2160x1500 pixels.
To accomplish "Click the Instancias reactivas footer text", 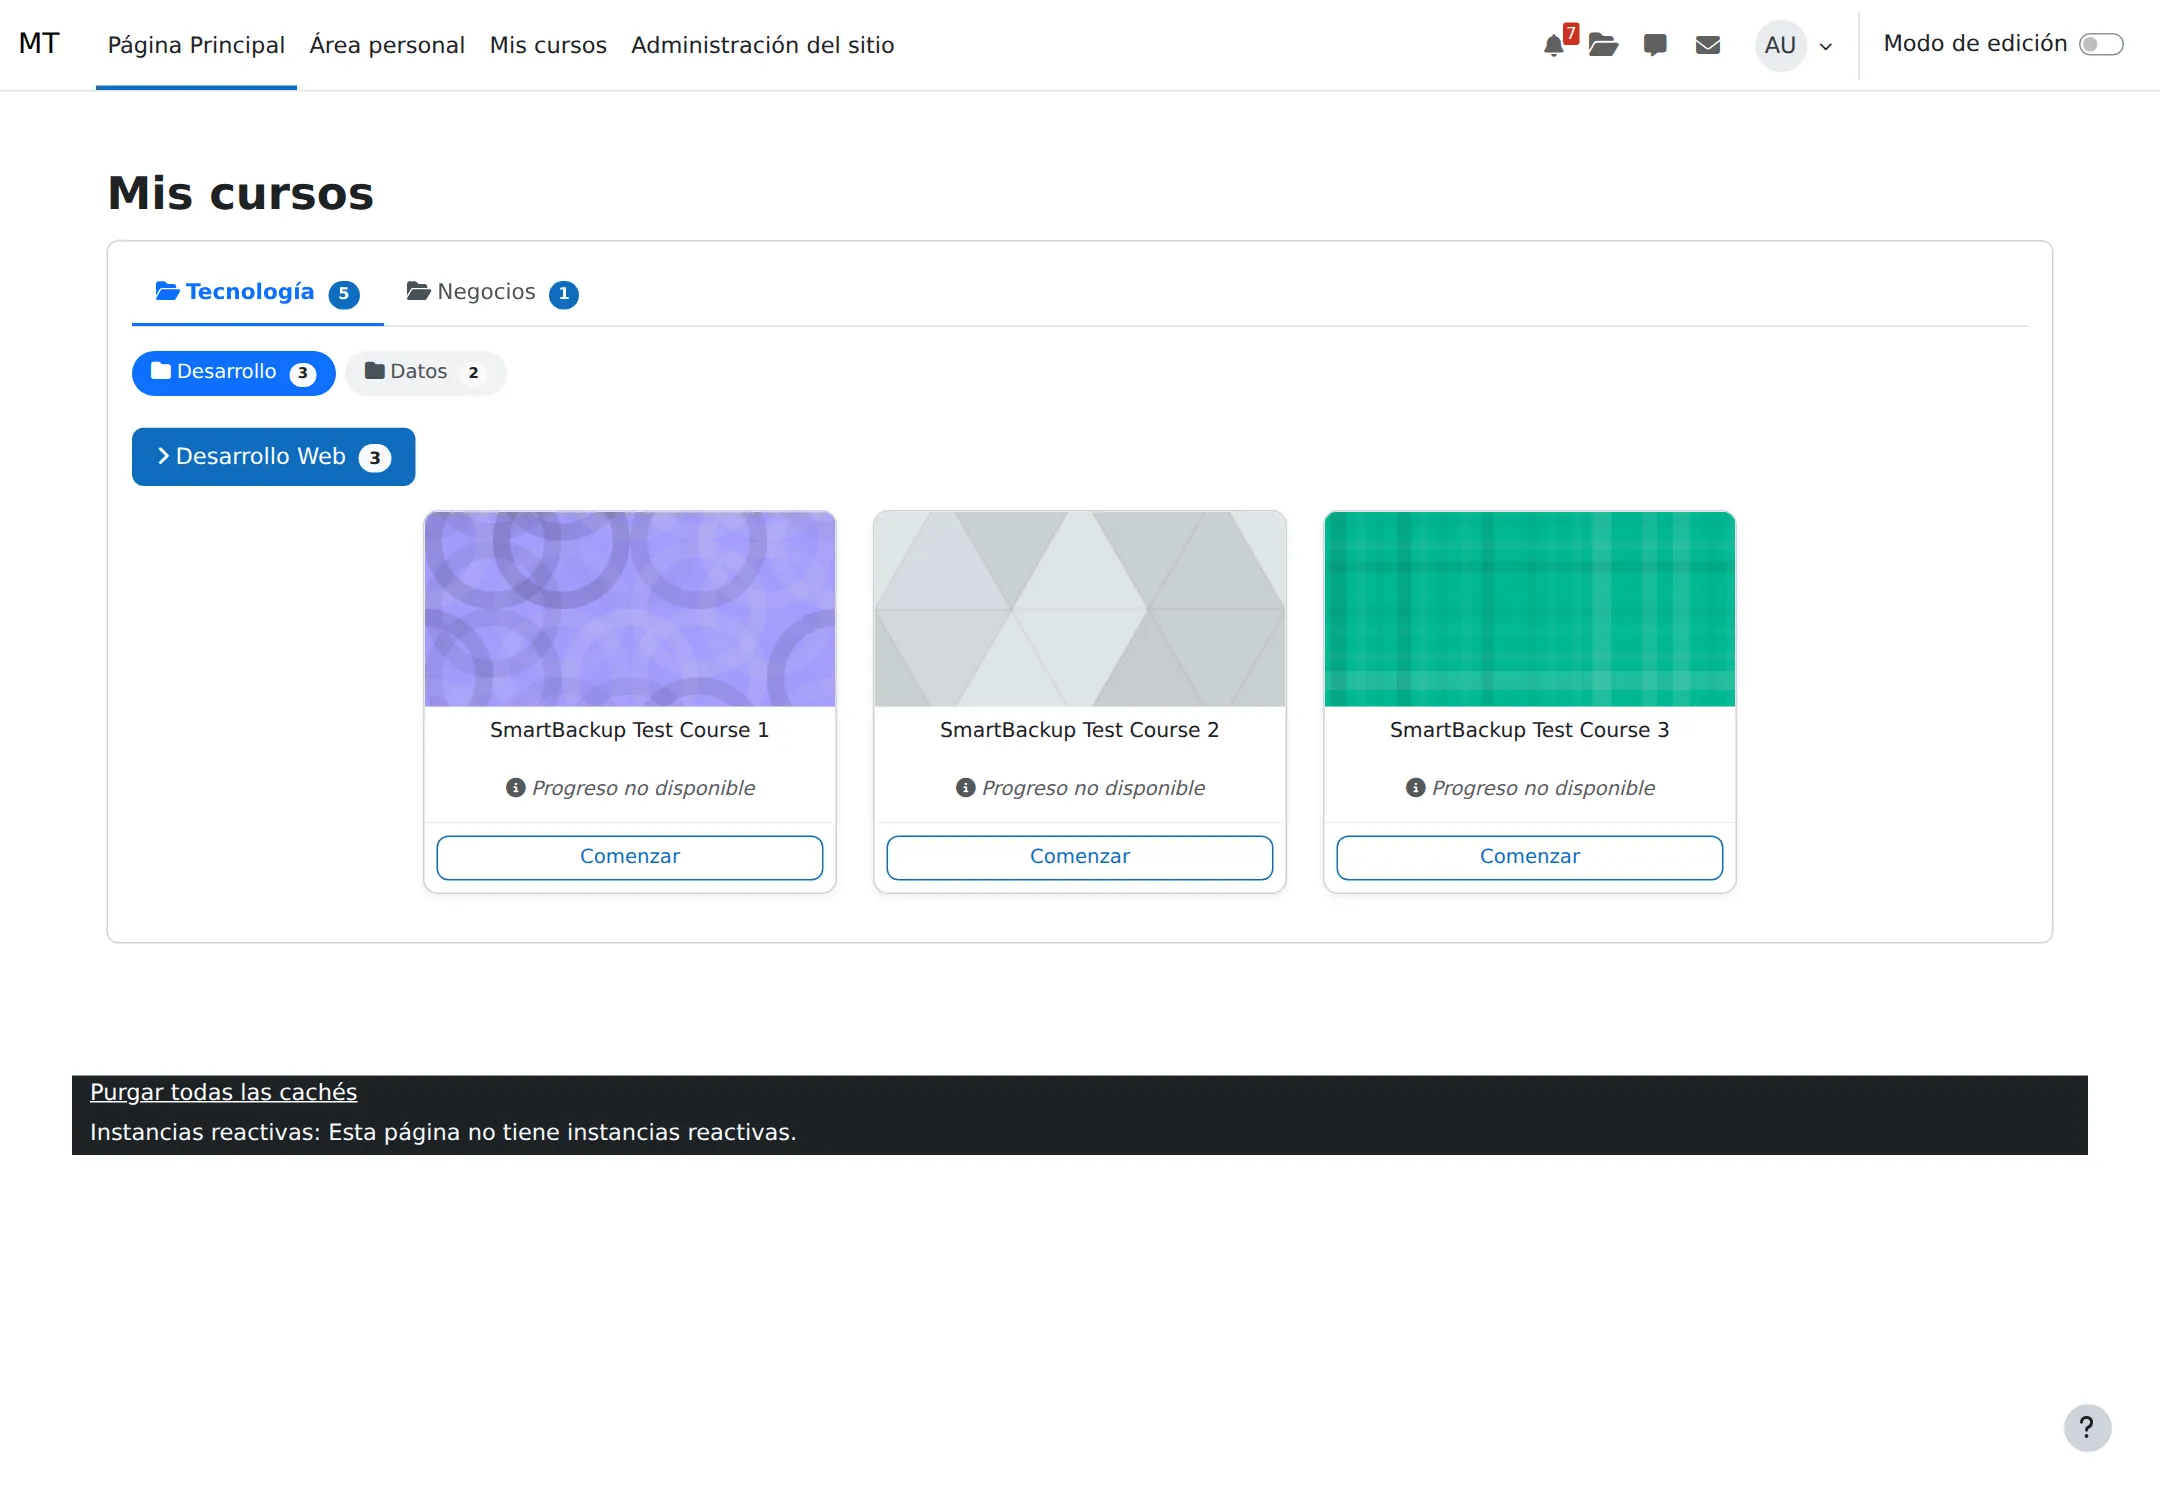I will click(x=443, y=1132).
